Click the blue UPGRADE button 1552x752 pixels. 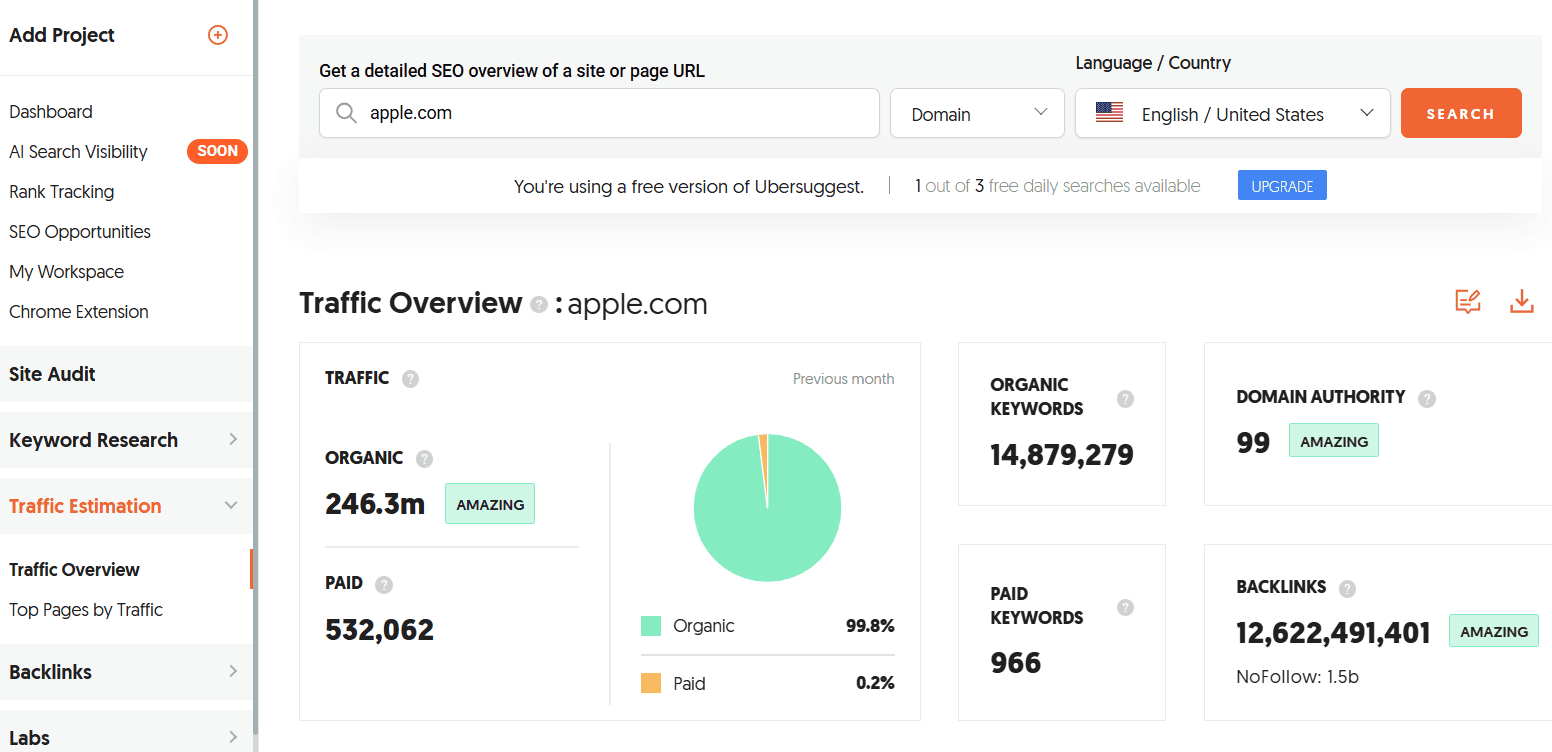1282,186
